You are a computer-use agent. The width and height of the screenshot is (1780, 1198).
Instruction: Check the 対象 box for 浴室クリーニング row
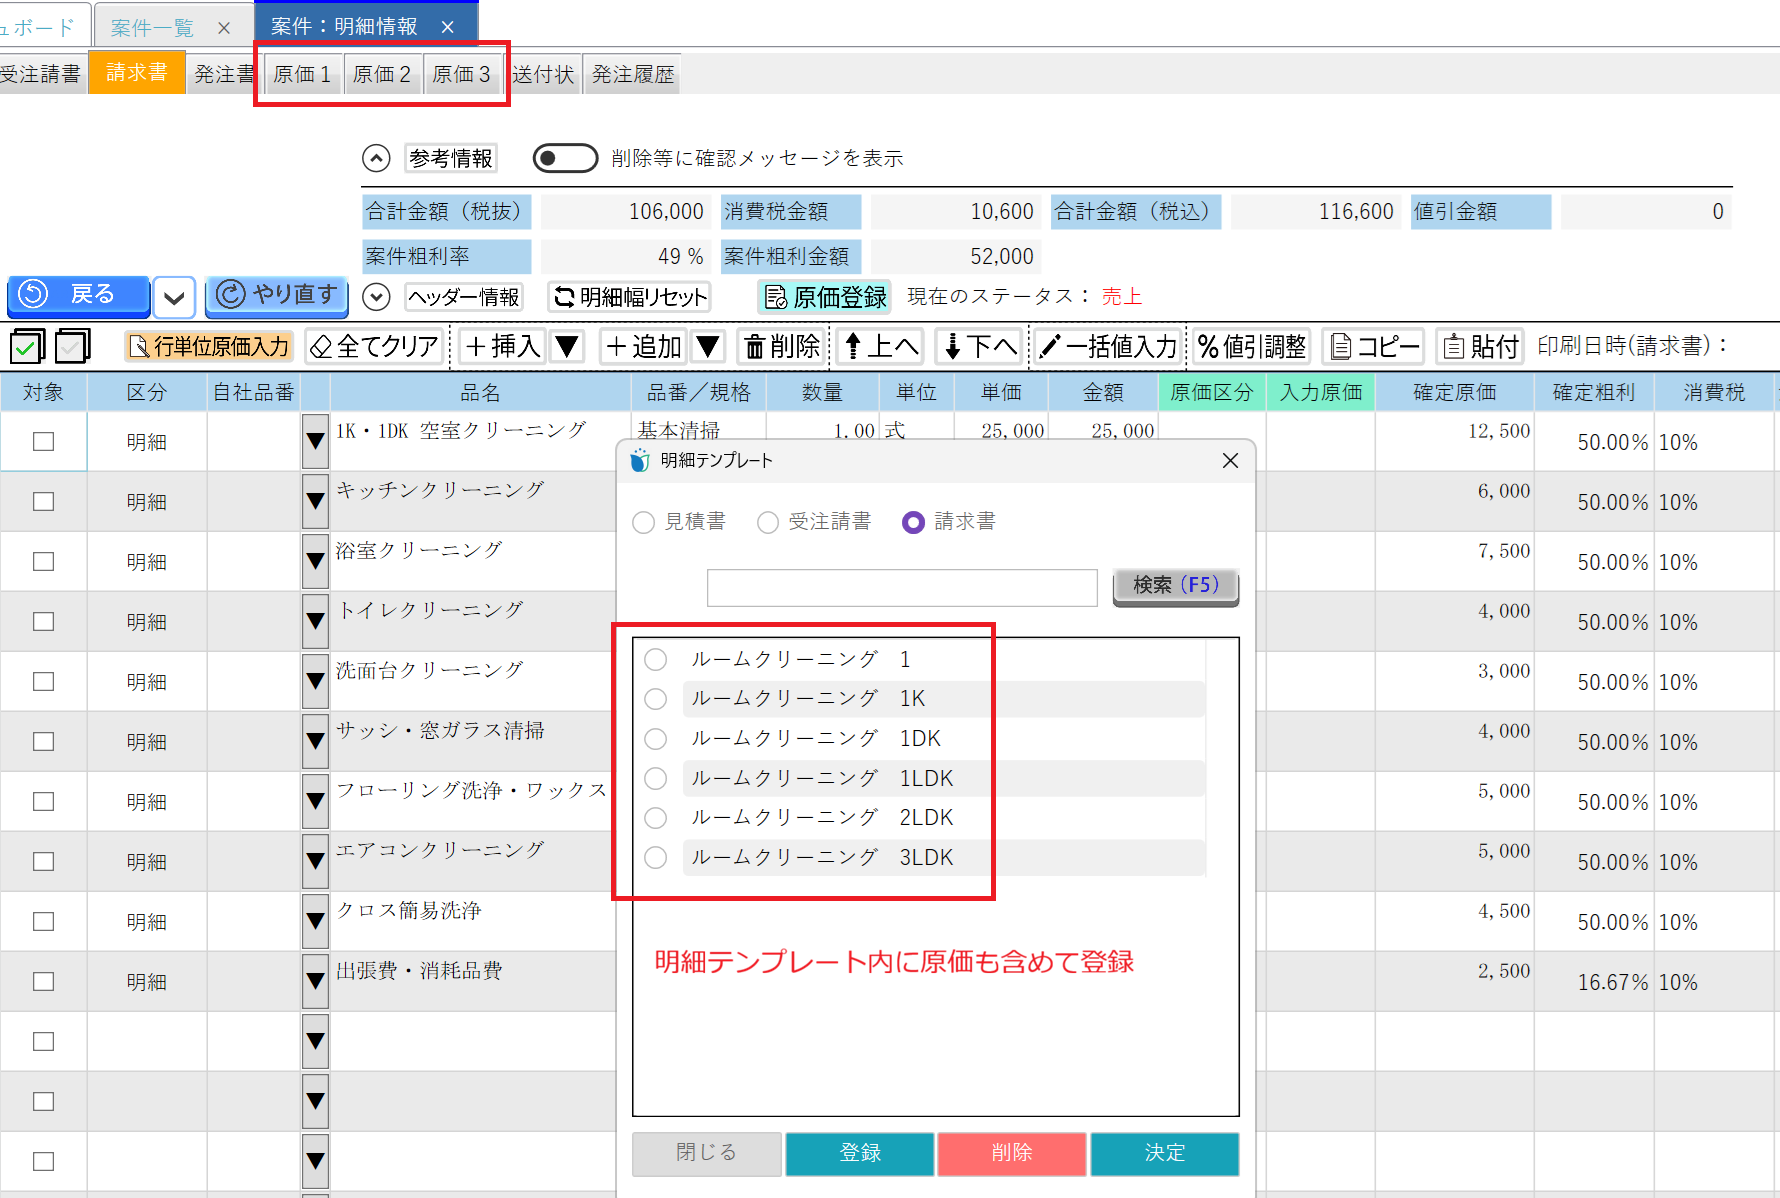pyautogui.click(x=43, y=561)
